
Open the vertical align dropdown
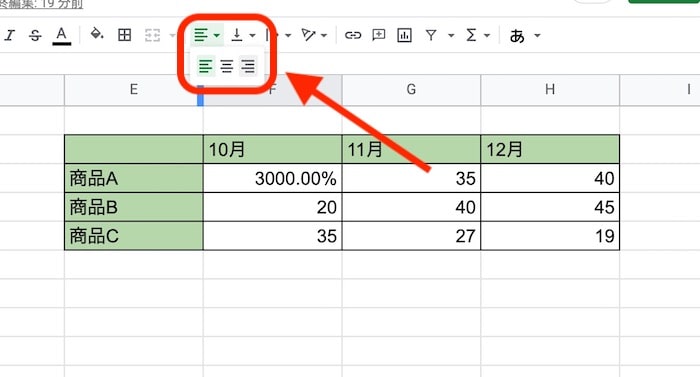click(243, 35)
